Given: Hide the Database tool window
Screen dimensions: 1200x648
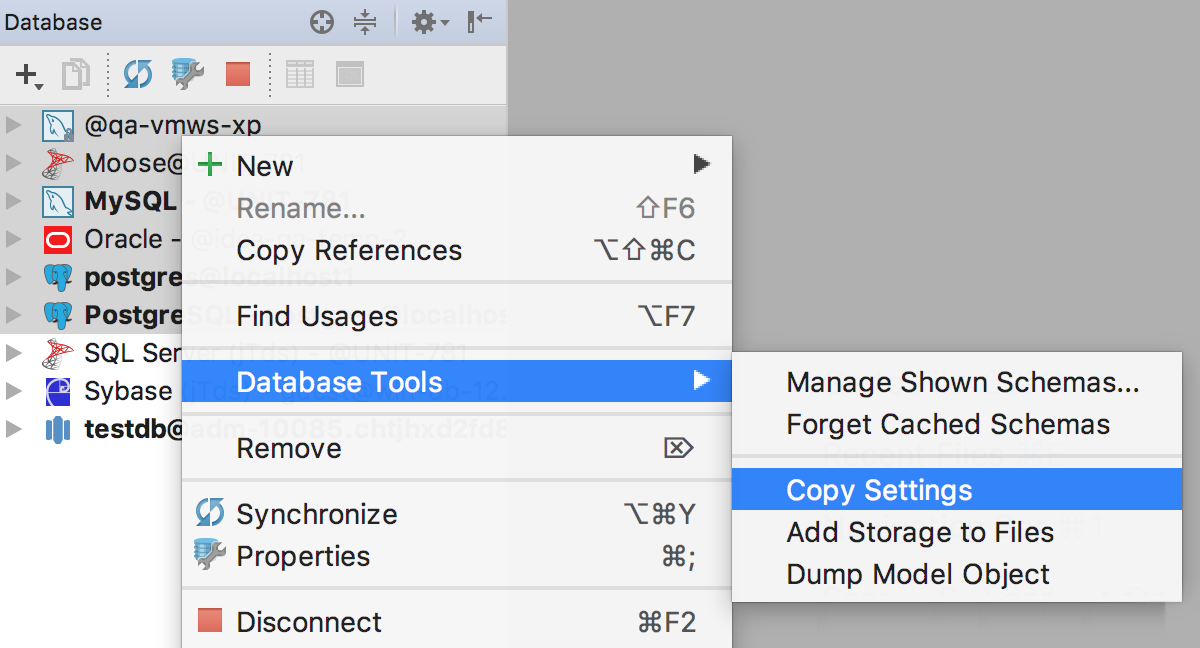Looking at the screenshot, I should click(479, 22).
